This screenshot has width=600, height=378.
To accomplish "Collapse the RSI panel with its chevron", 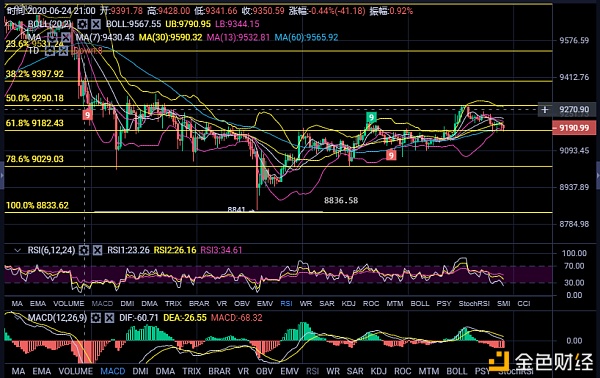I will tap(17, 250).
